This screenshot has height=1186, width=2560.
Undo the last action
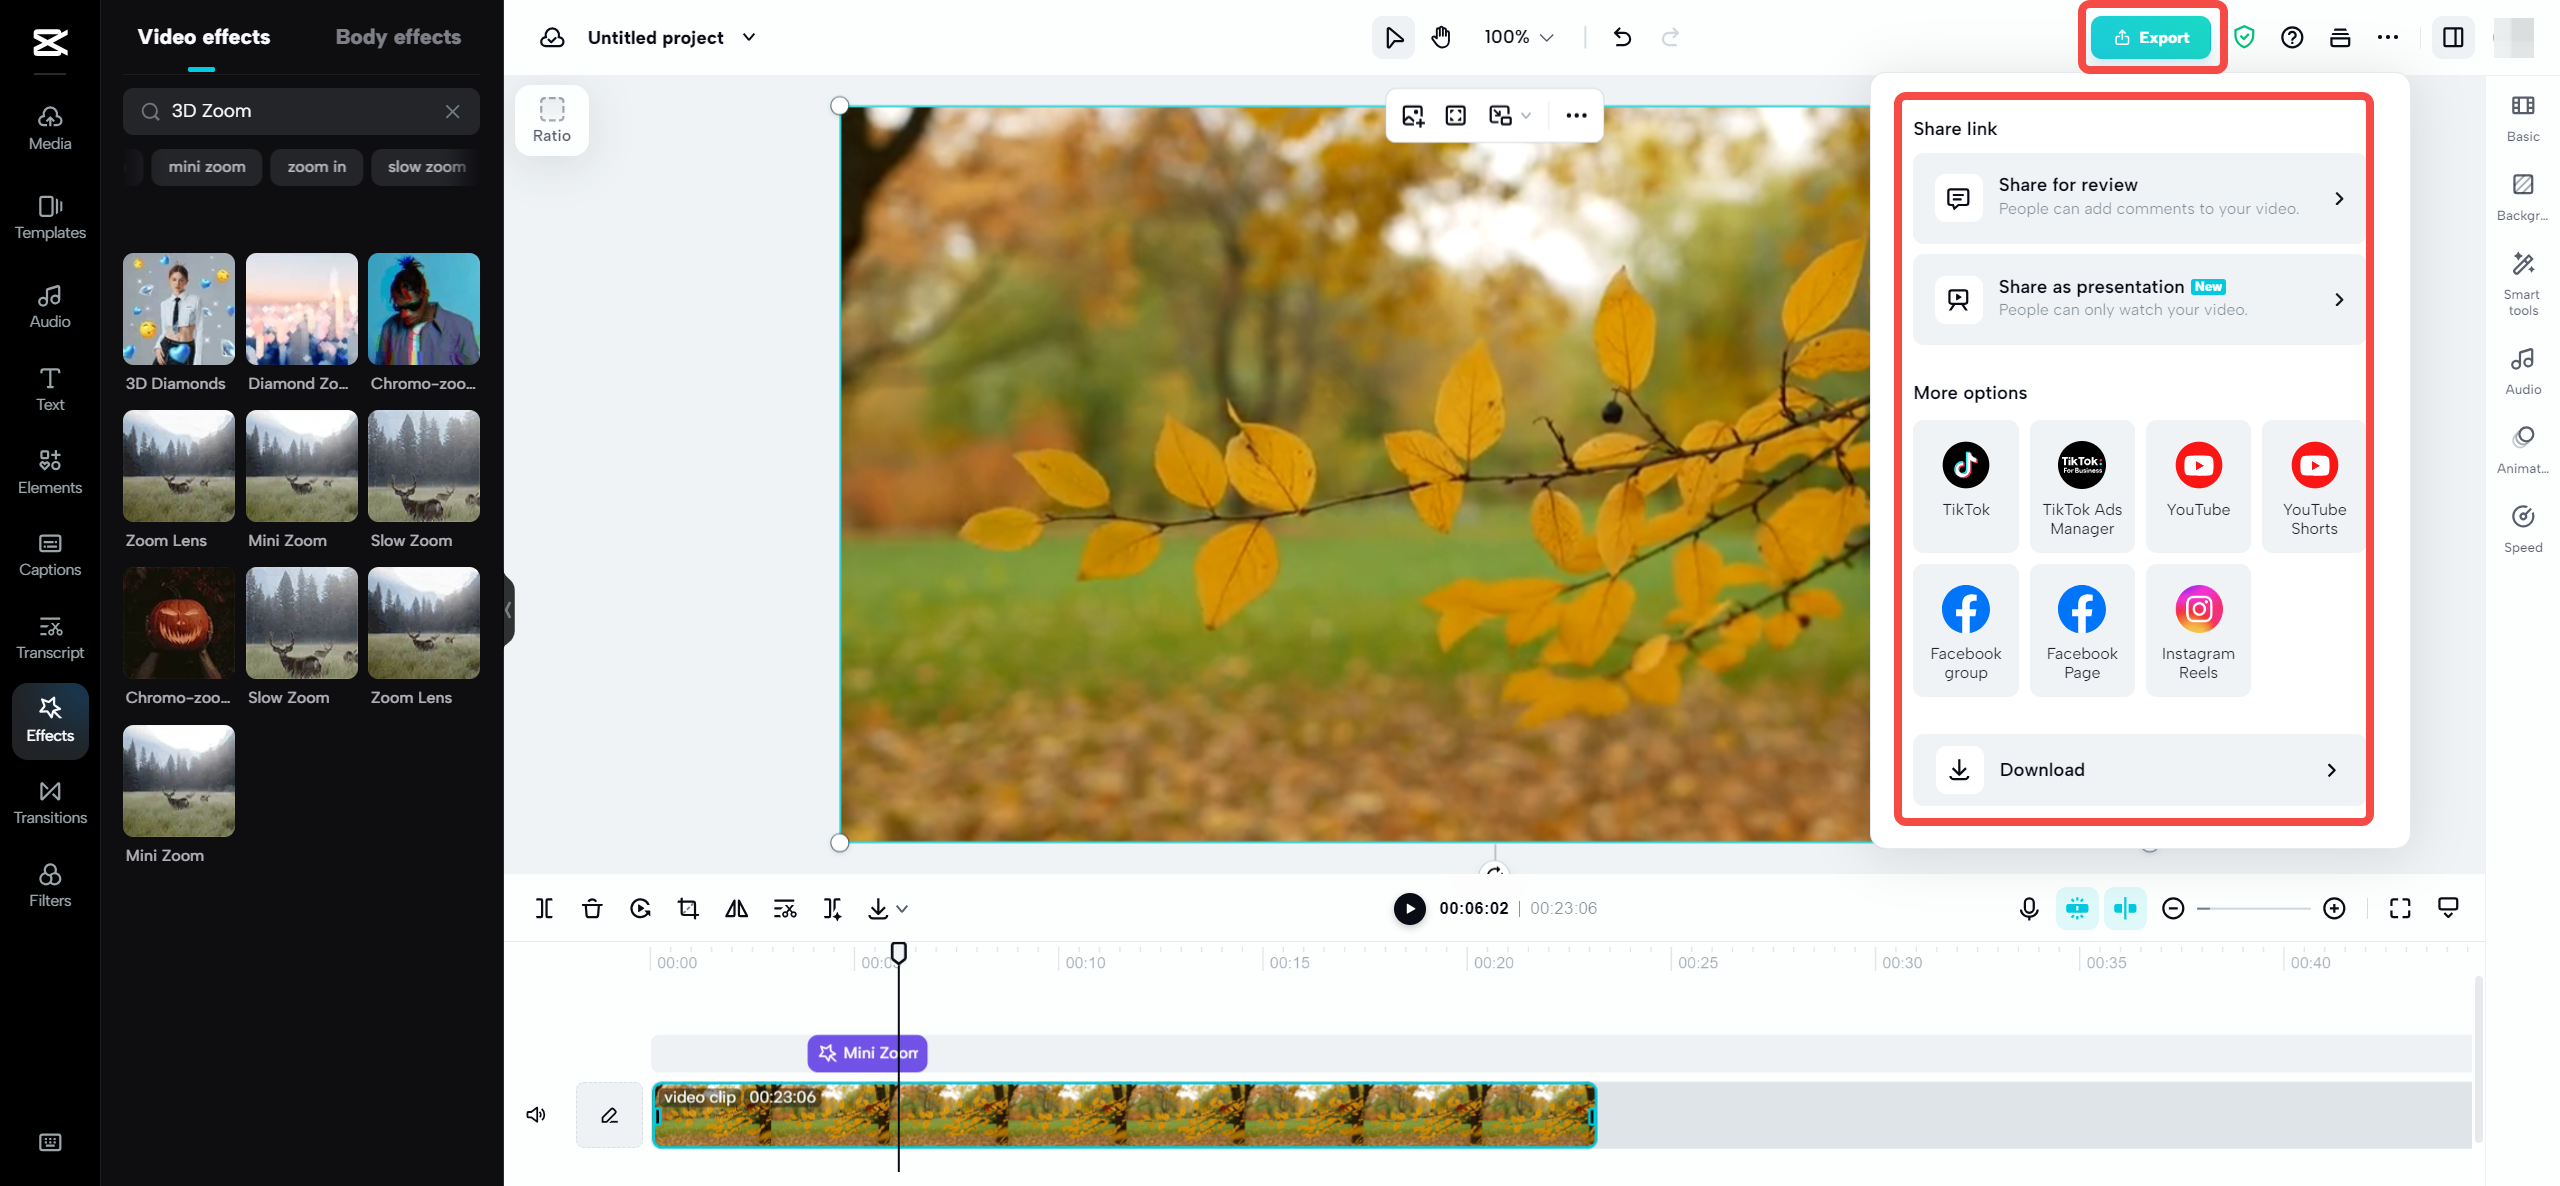[x=1622, y=38]
